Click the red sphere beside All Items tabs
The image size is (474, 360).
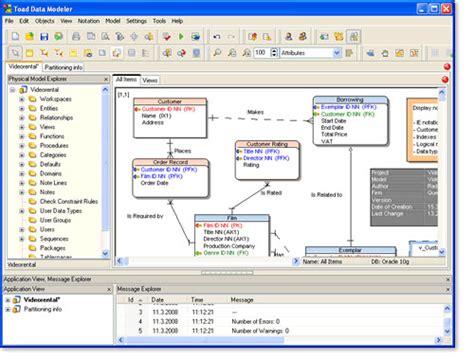(x=445, y=79)
